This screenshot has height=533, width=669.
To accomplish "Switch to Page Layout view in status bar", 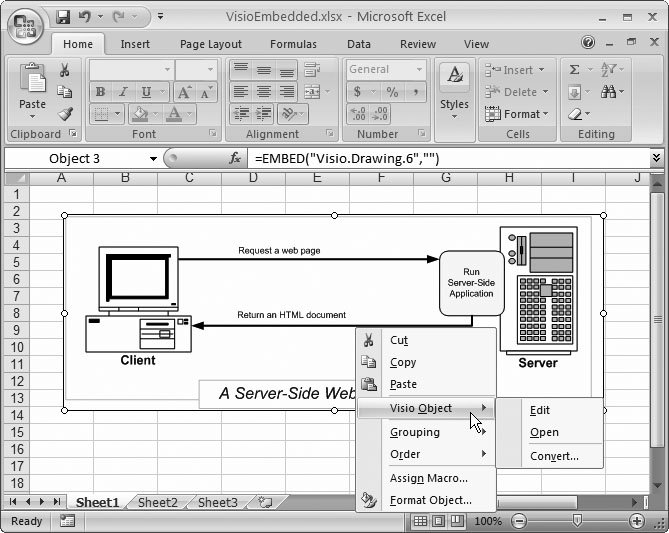I will pyautogui.click(x=440, y=521).
